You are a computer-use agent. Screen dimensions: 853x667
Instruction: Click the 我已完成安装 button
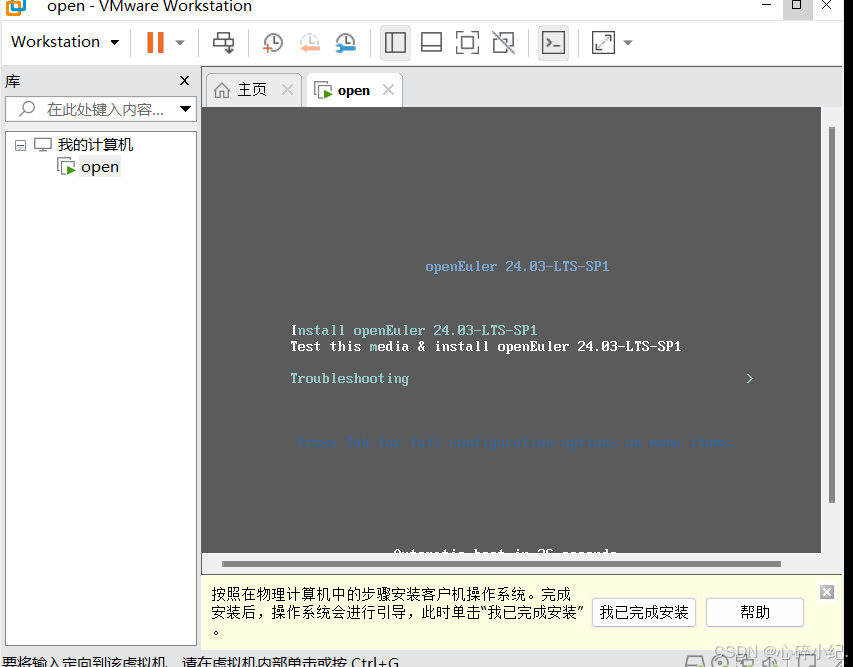click(x=644, y=612)
